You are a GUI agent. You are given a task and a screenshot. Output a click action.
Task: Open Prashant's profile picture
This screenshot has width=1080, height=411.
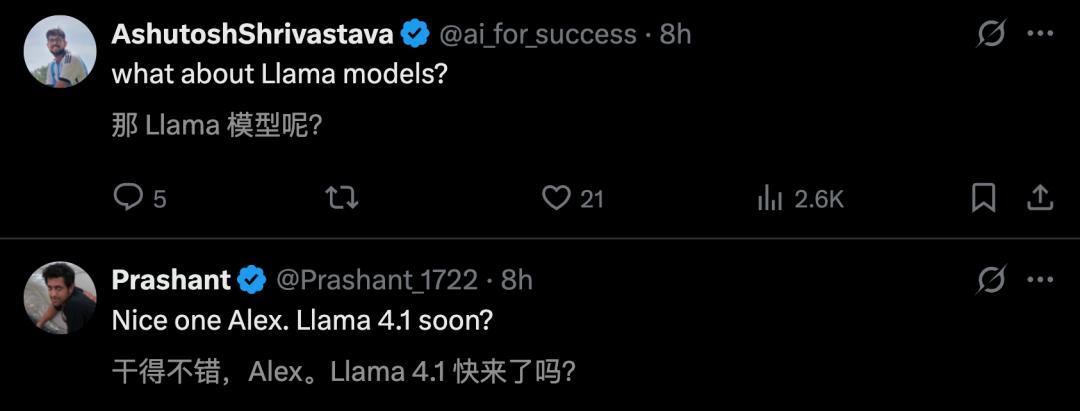pos(59,298)
